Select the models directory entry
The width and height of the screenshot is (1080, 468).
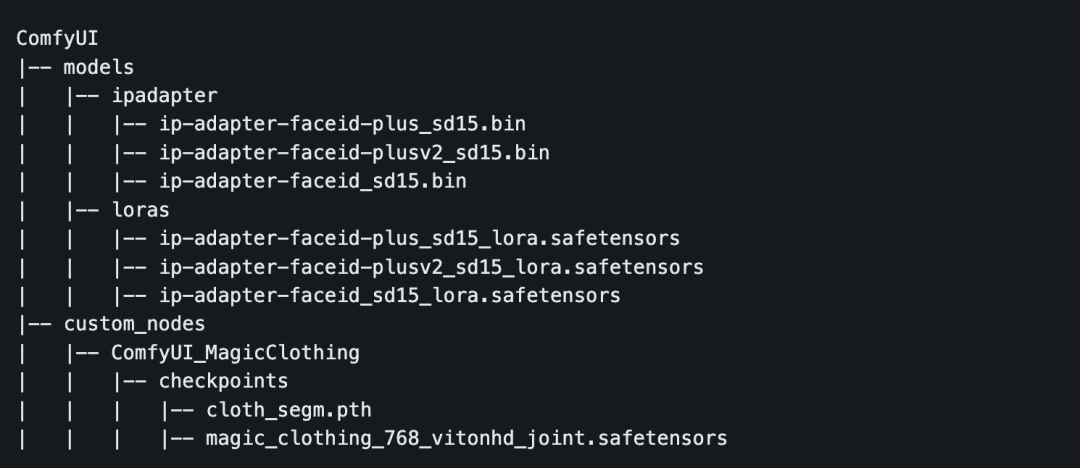(98, 67)
